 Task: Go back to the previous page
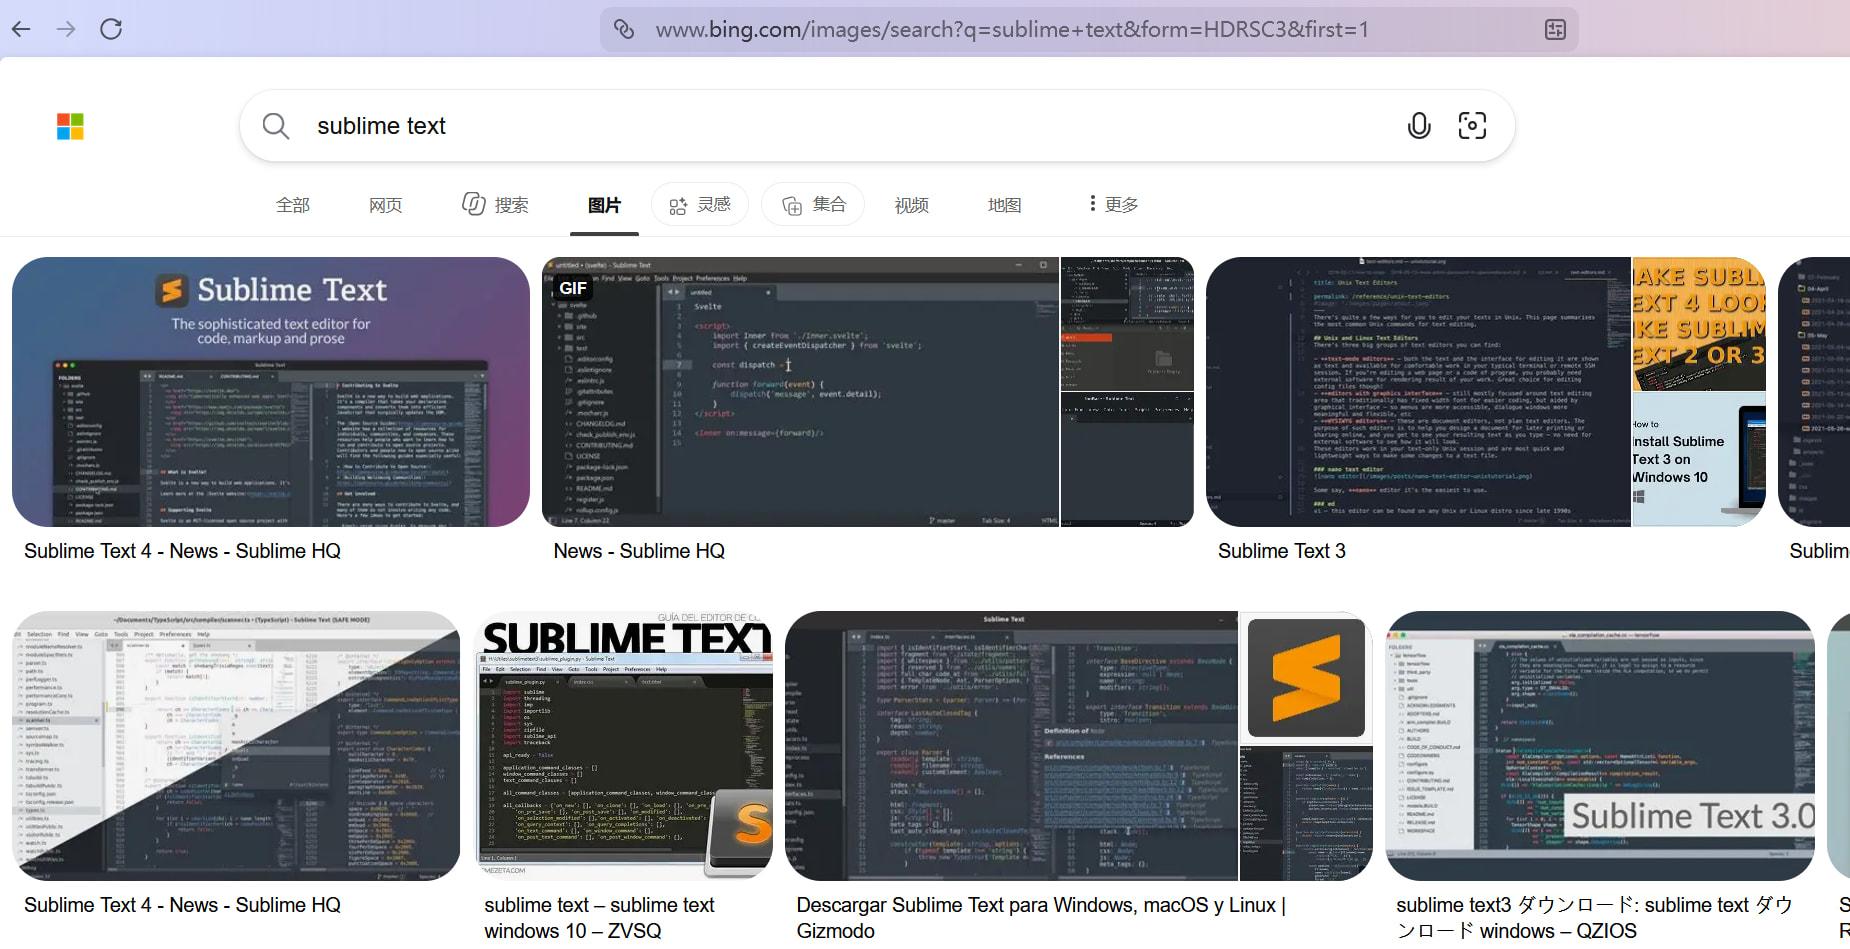(21, 29)
